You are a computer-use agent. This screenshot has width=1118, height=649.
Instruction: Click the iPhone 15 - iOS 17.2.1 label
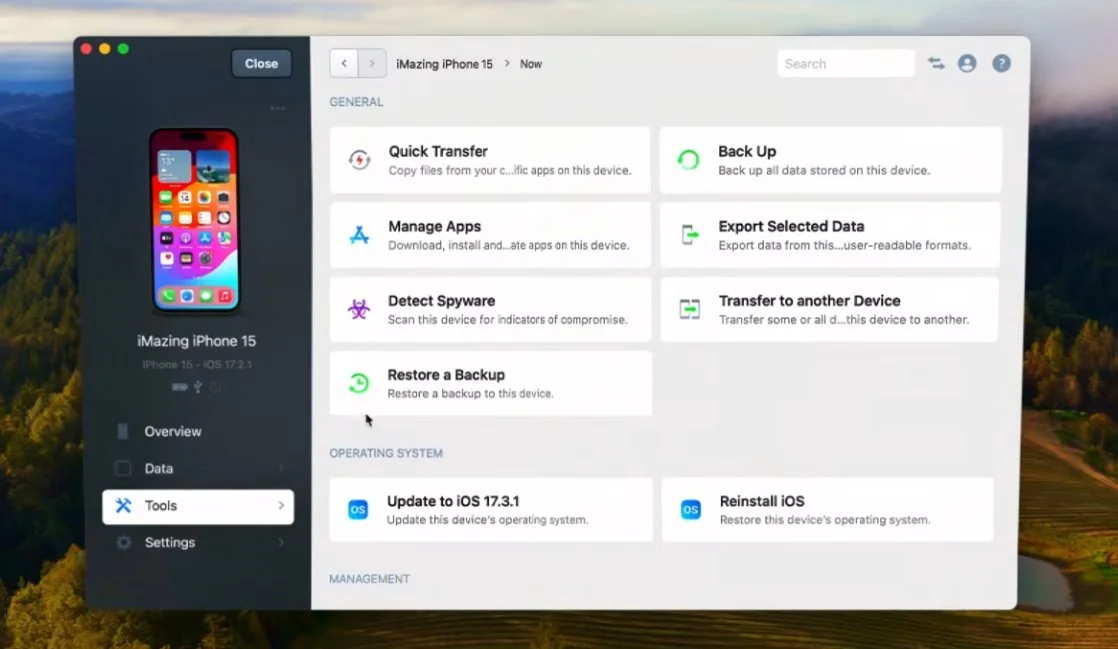(x=197, y=364)
